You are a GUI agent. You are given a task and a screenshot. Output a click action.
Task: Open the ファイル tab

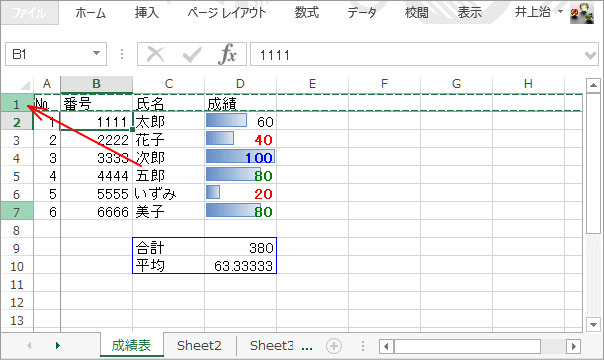29,13
